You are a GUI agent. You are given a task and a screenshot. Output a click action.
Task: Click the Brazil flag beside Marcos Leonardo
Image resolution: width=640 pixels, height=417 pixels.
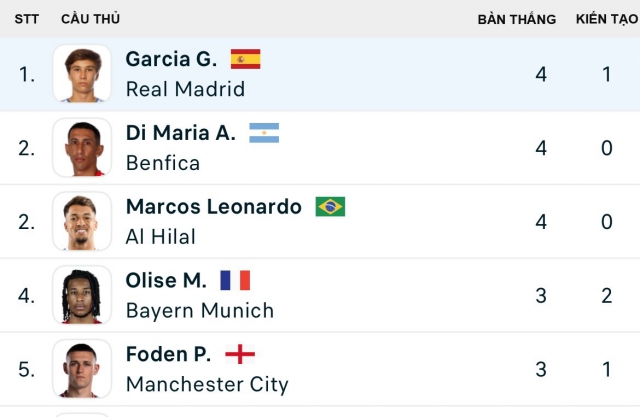coord(330,206)
